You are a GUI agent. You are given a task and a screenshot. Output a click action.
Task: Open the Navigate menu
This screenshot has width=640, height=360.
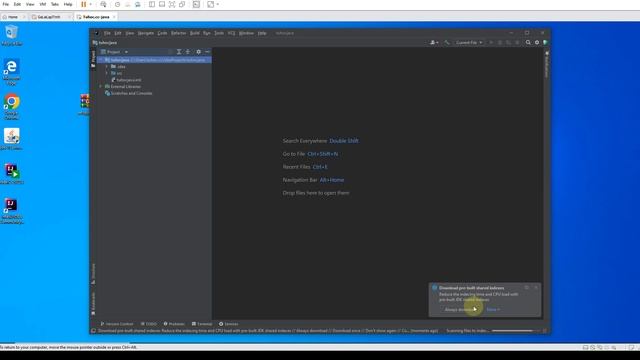[146, 33]
